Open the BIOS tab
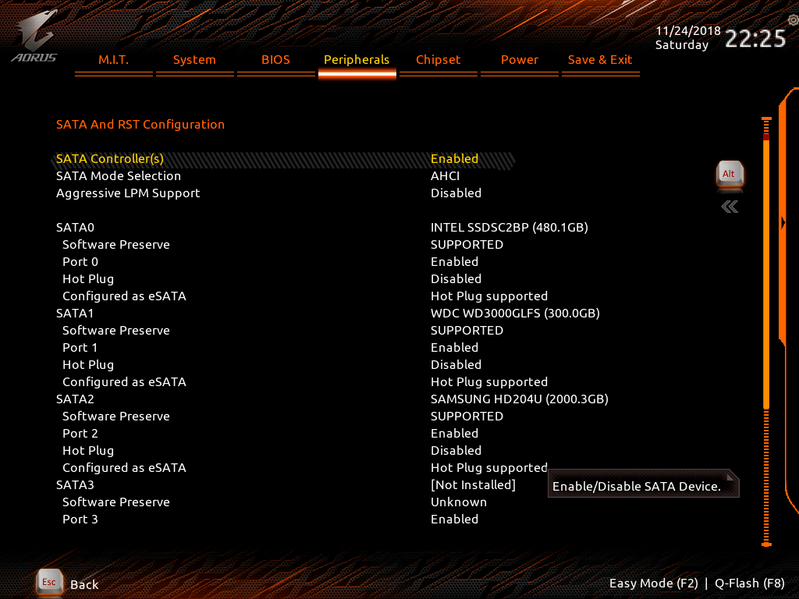 coord(276,60)
